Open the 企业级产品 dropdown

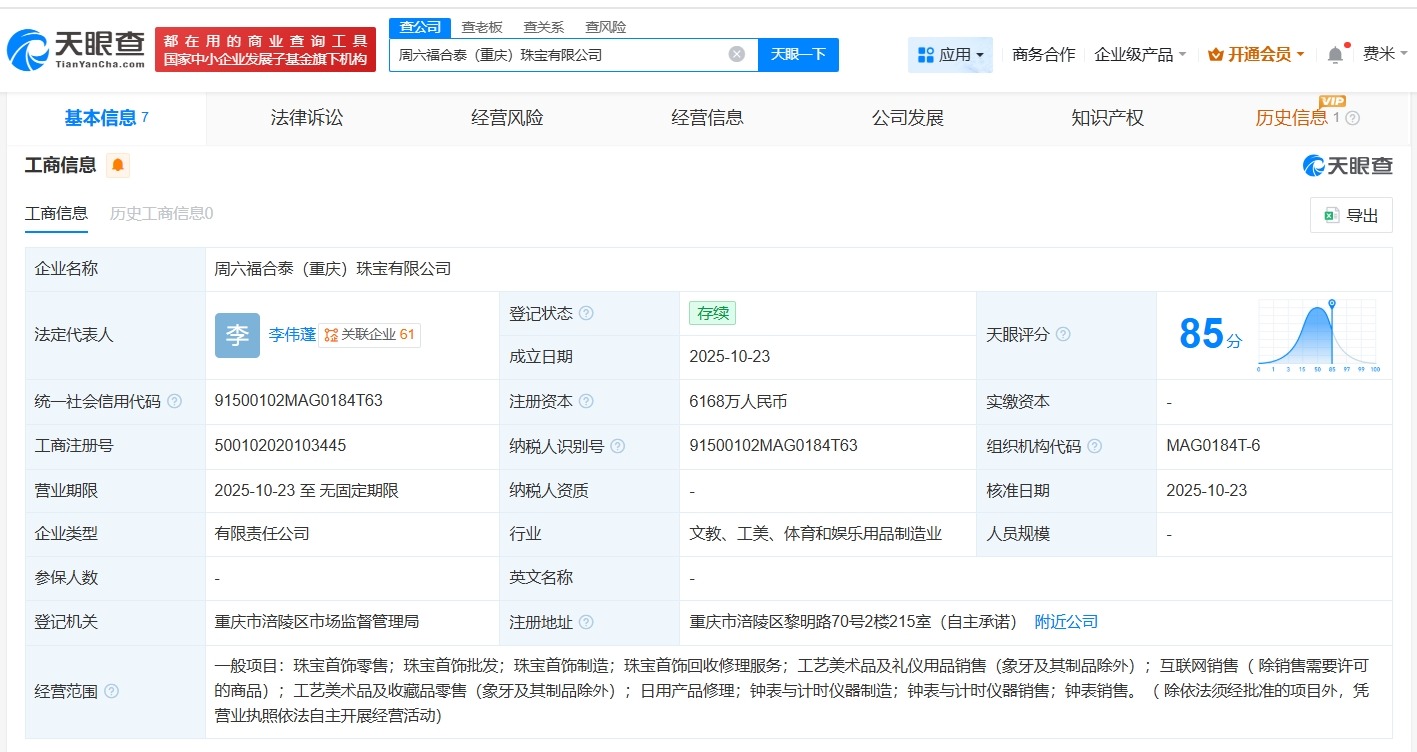1137,54
